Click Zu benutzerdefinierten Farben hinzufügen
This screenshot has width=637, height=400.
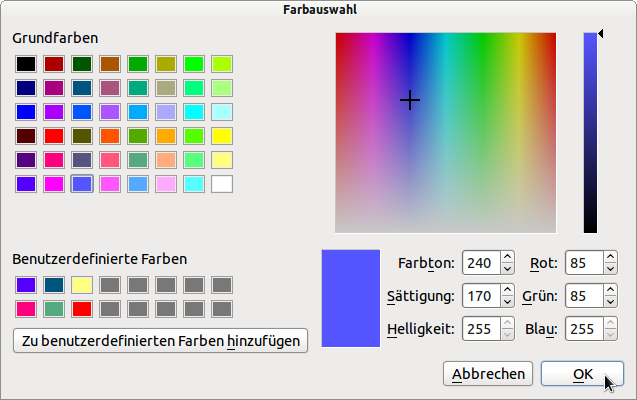160,340
